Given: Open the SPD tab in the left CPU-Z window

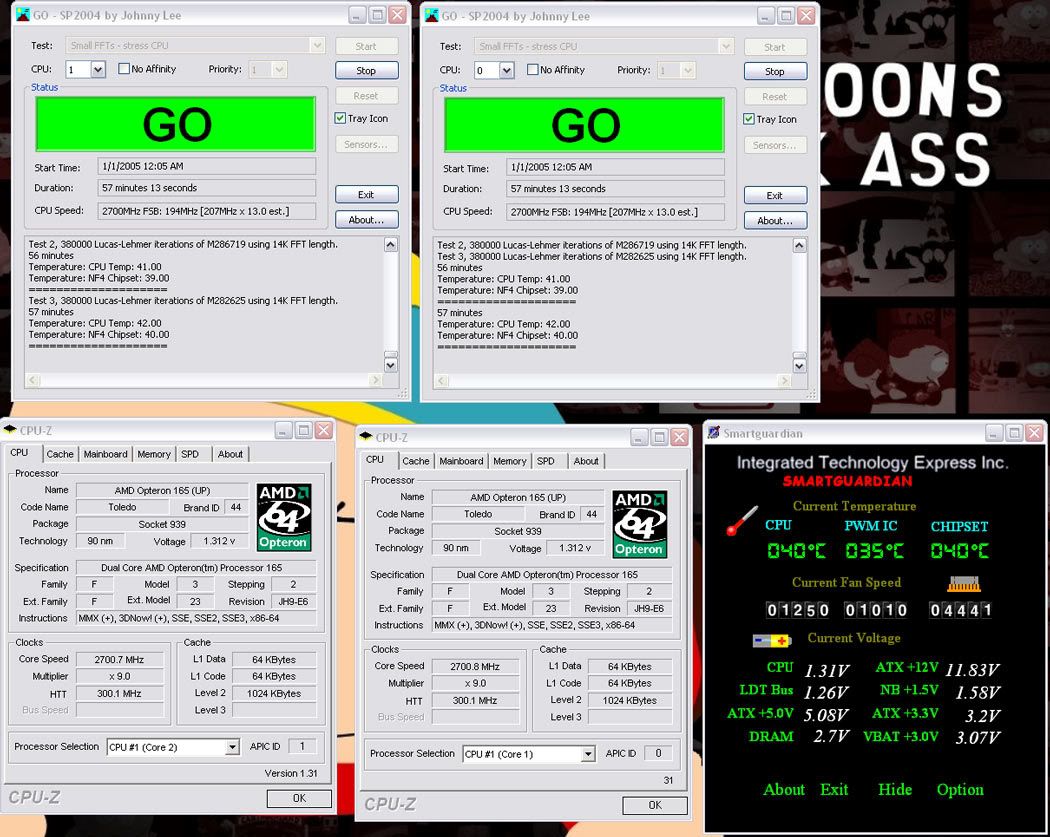Looking at the screenshot, I should click(190, 453).
